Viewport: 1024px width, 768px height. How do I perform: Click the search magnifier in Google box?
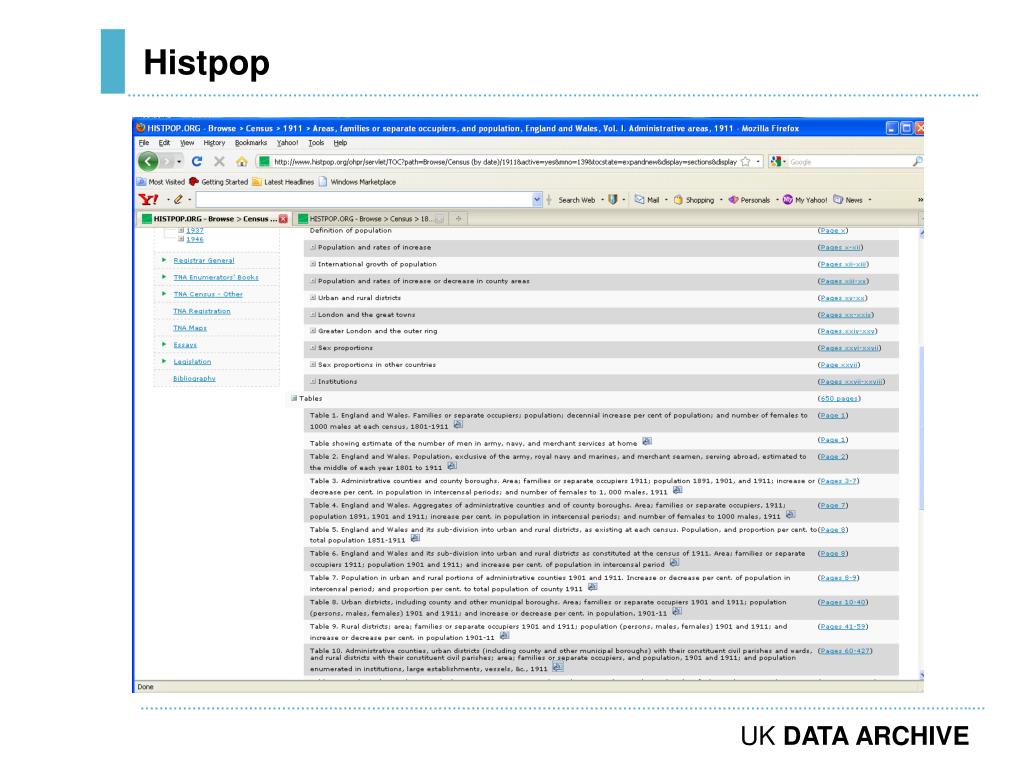[917, 161]
